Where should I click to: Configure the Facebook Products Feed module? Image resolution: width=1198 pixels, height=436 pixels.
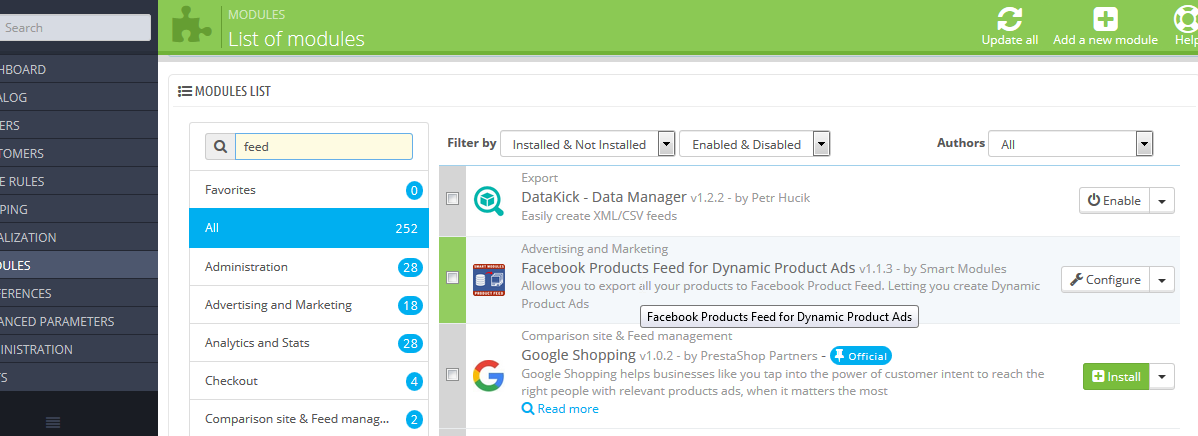1106,279
